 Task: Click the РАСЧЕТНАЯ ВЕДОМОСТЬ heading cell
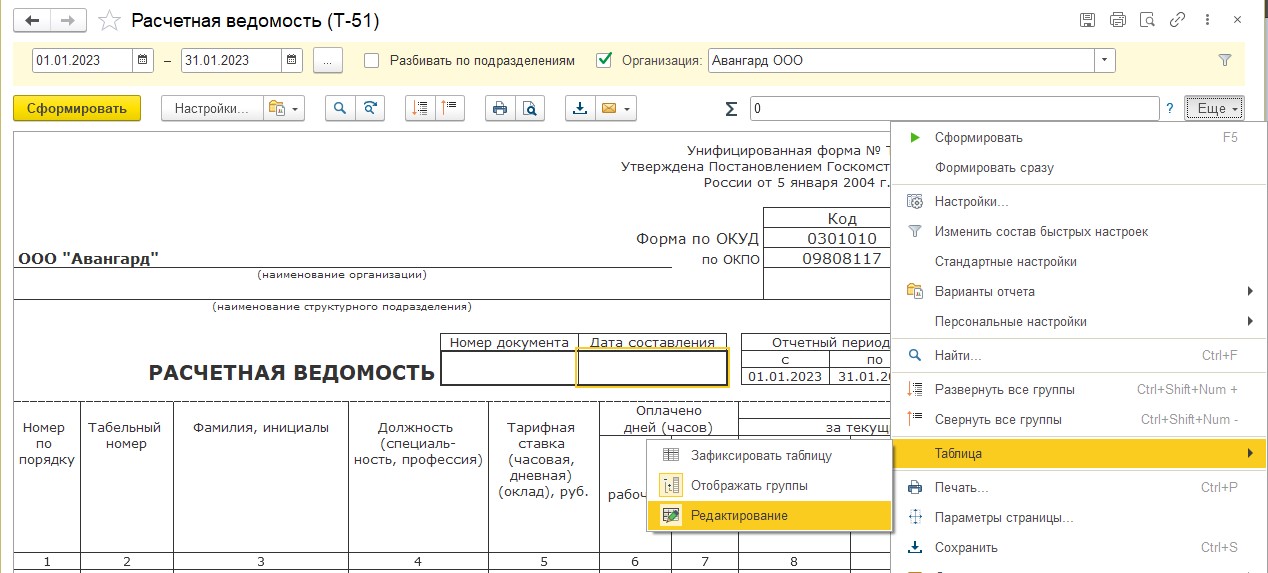pos(291,373)
